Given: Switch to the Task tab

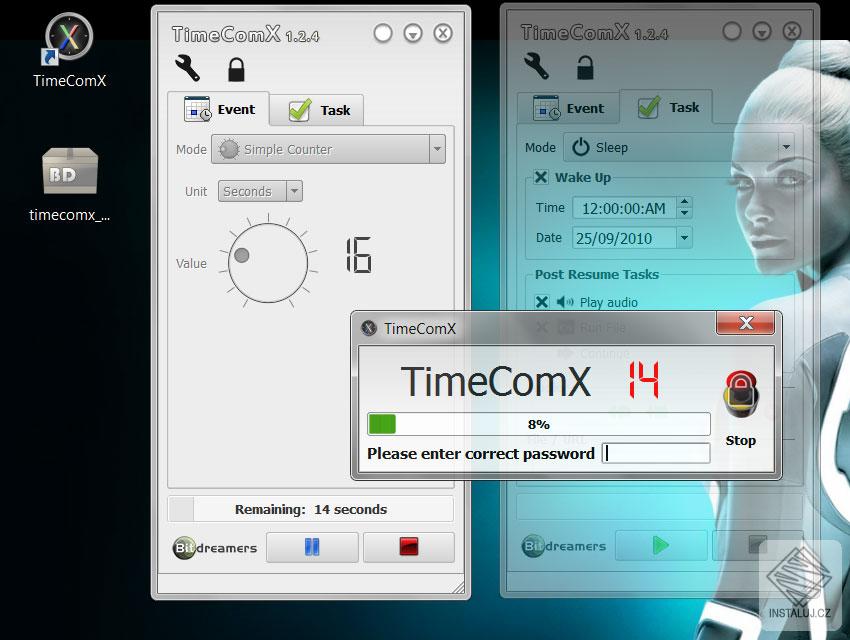Looking at the screenshot, I should click(317, 110).
